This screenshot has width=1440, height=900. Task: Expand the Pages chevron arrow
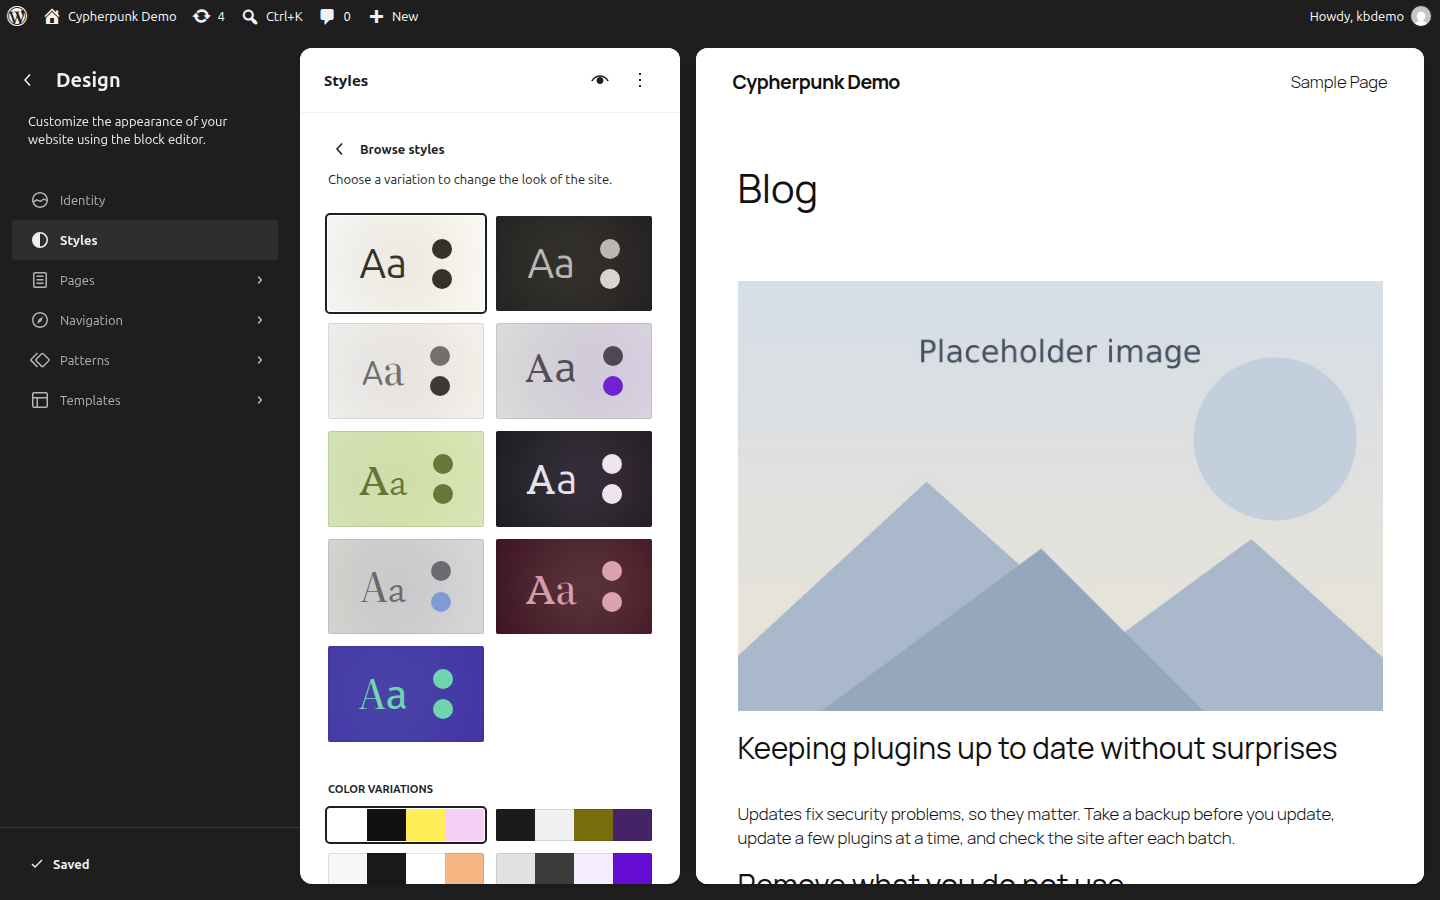[x=260, y=280]
